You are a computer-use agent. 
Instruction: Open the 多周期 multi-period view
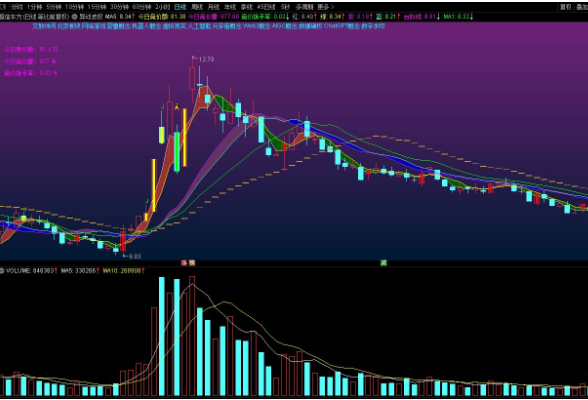[x=304, y=7]
